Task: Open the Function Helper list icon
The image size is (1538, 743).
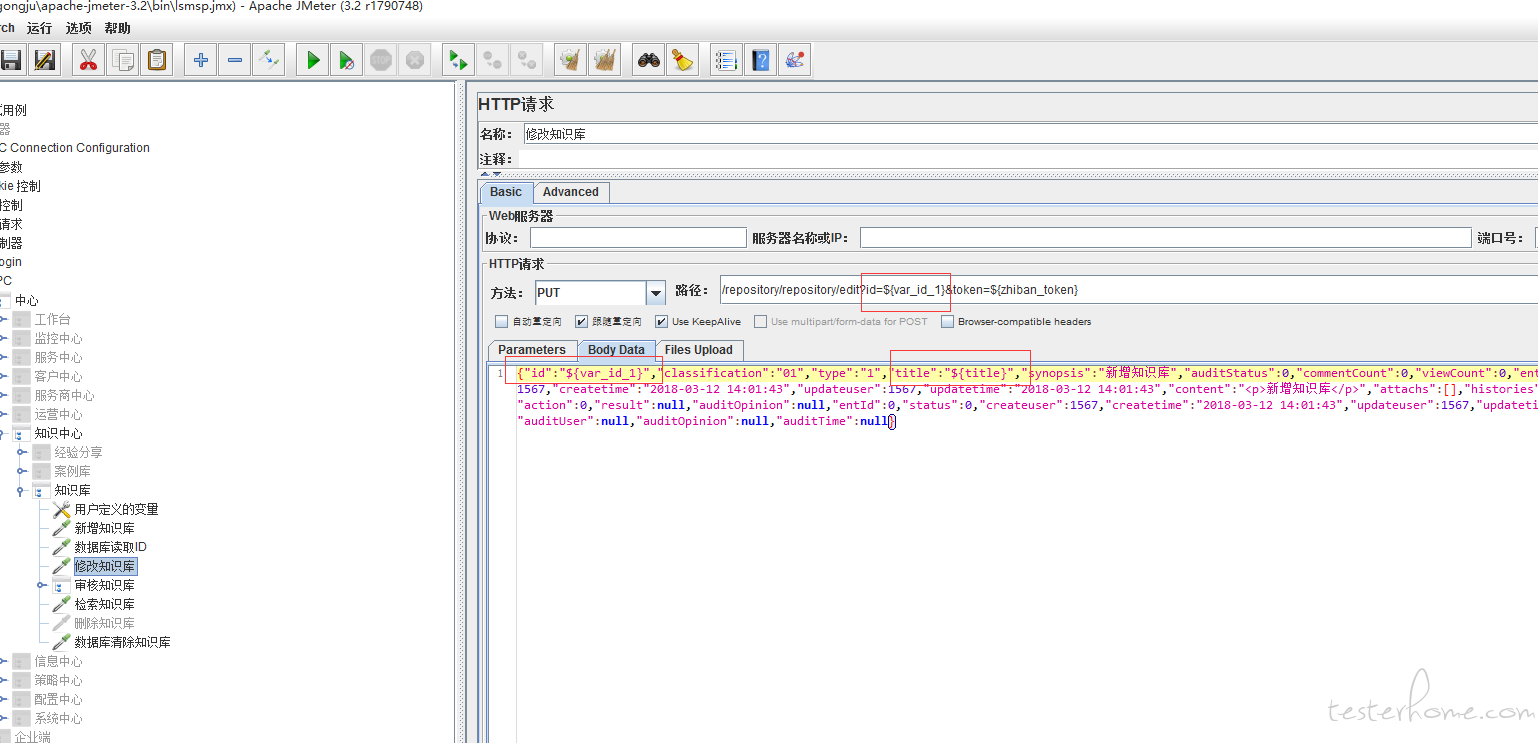Action: tap(727, 60)
